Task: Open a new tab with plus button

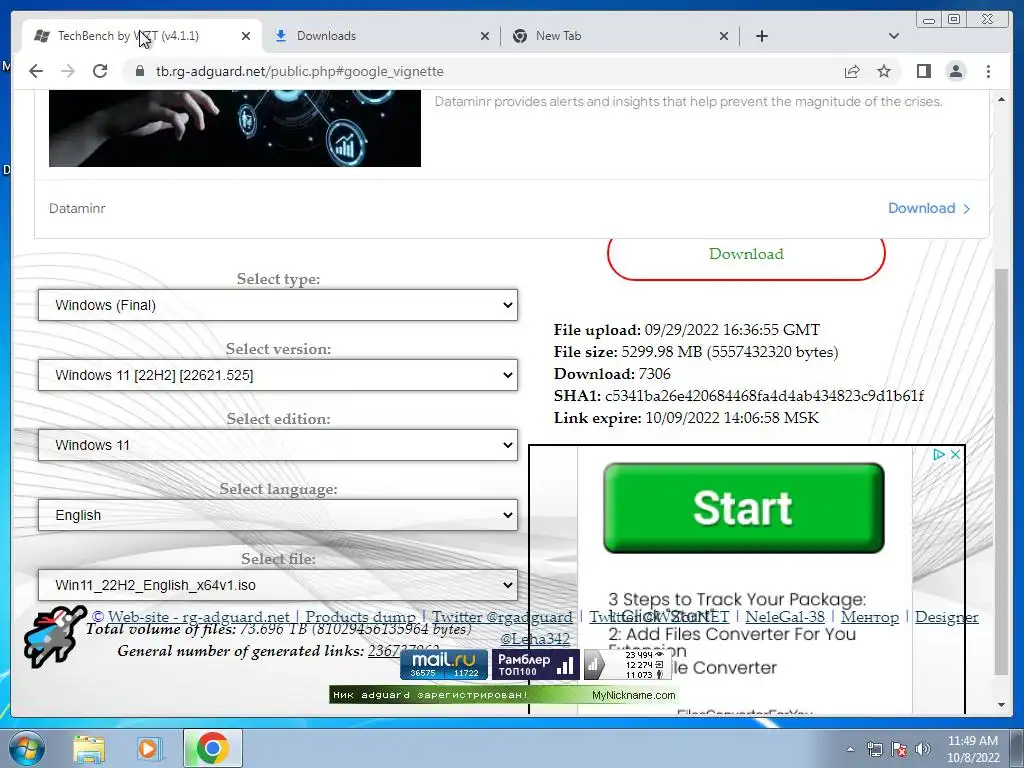Action: (761, 36)
